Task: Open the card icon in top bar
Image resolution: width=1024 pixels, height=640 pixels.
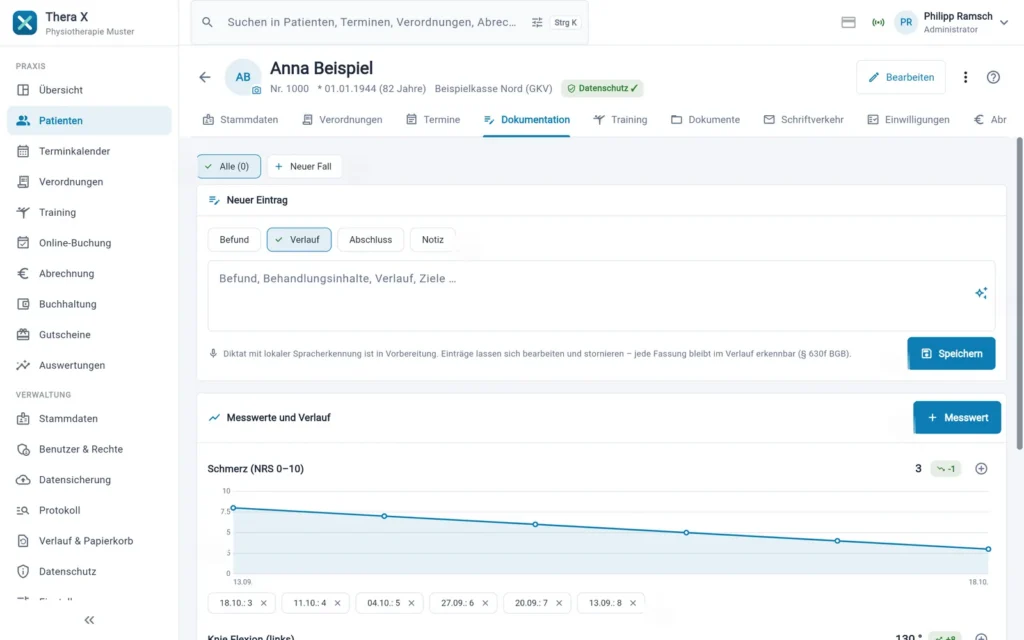Action: (848, 22)
